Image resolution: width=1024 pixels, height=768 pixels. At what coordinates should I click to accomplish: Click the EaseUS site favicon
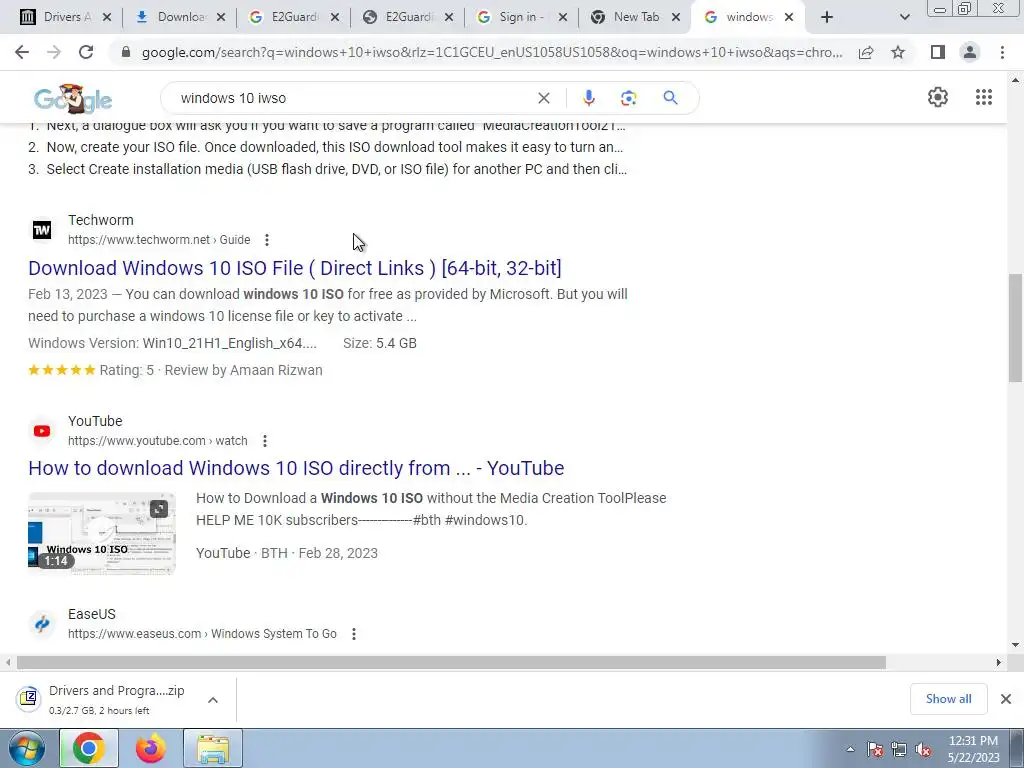42,624
